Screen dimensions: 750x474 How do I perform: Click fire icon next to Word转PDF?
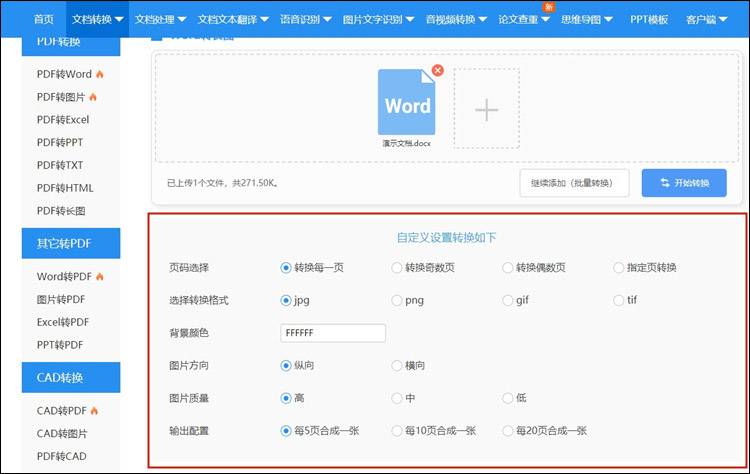pyautogui.click(x=99, y=276)
